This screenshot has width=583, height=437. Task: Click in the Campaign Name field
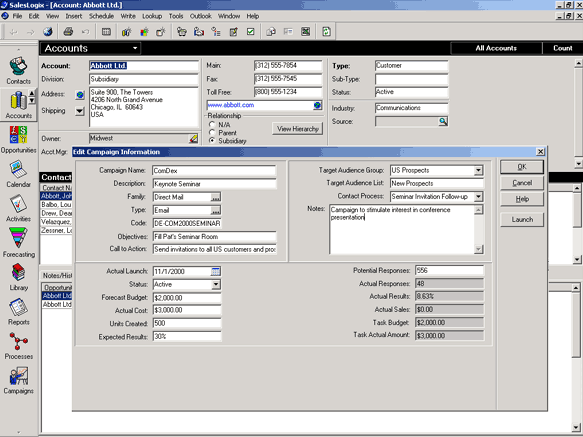coord(214,171)
